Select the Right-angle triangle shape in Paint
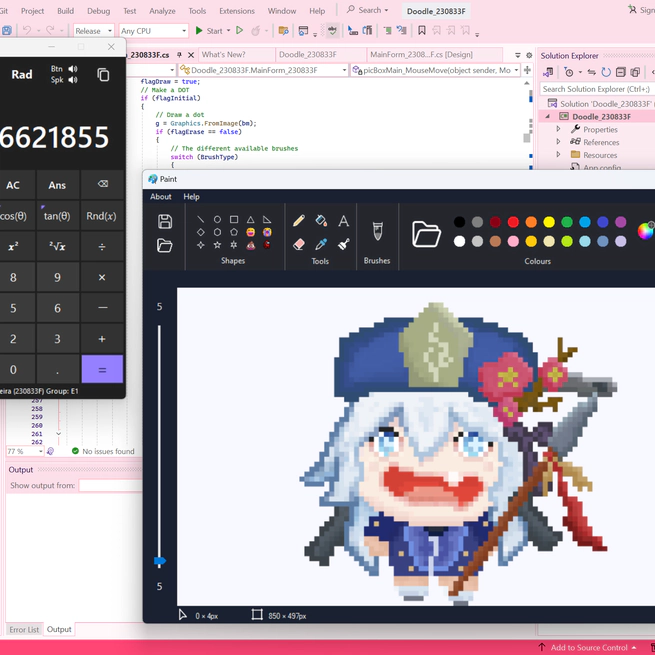Viewport: 655px width, 655px height. click(267, 219)
